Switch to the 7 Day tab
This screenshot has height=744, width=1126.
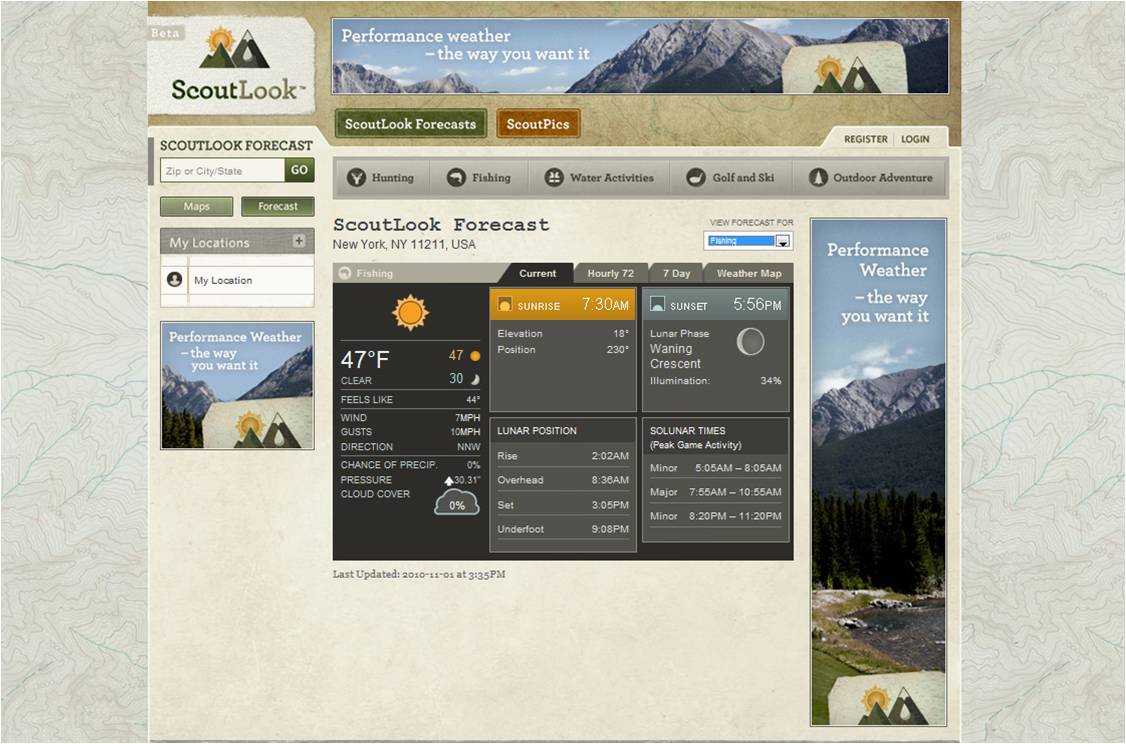pos(676,274)
